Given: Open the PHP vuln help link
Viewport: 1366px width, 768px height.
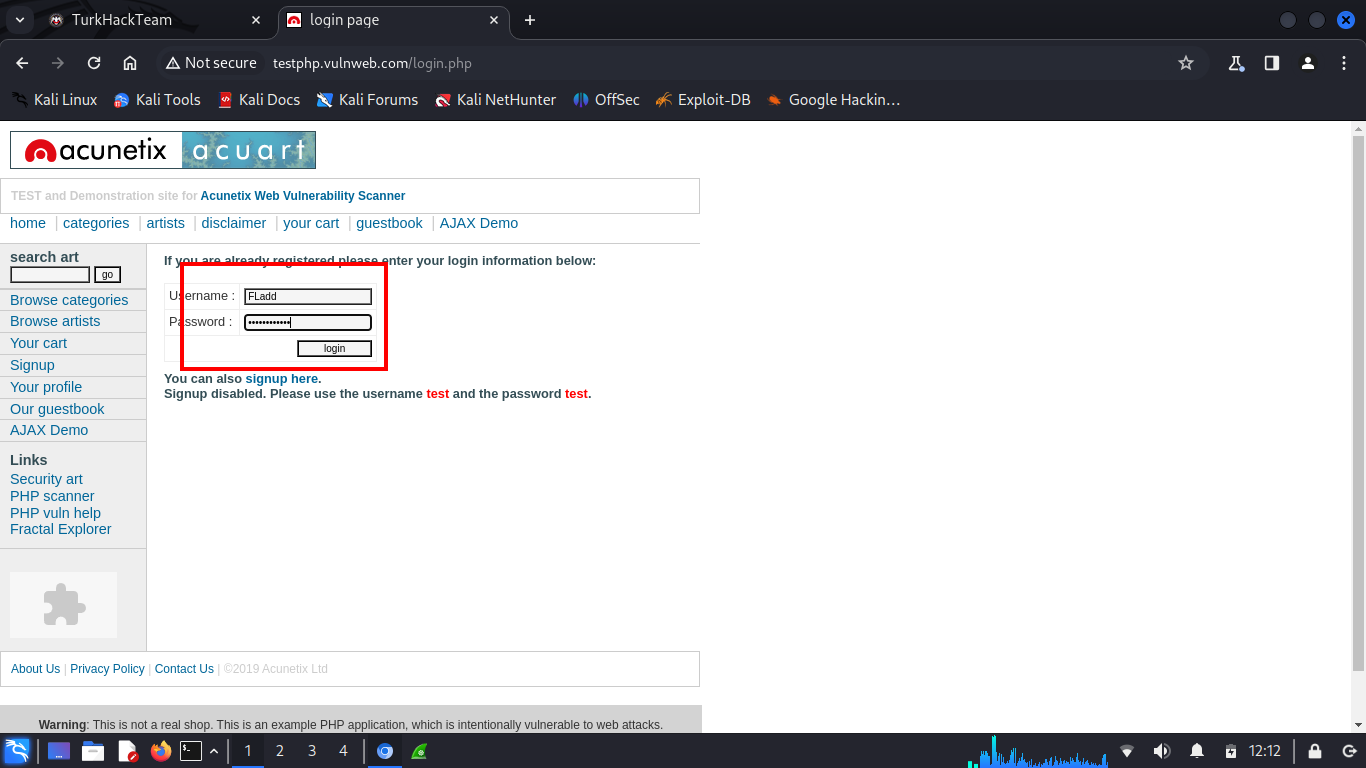Looking at the screenshot, I should point(55,513).
